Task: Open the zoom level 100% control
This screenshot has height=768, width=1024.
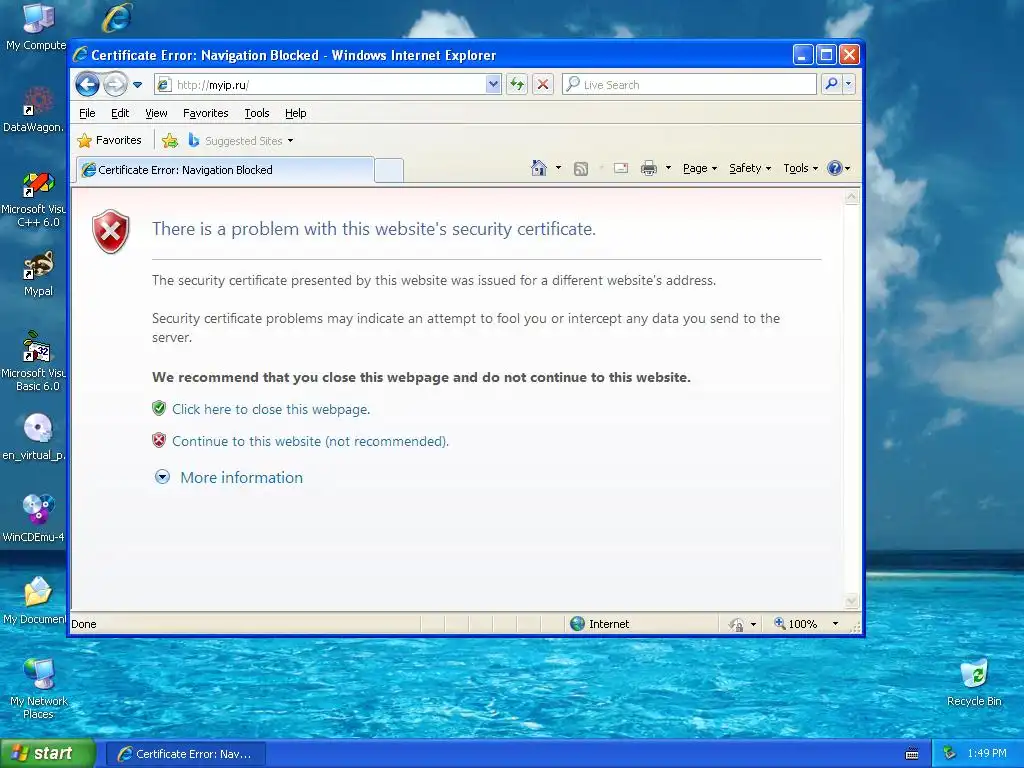Action: coord(795,624)
